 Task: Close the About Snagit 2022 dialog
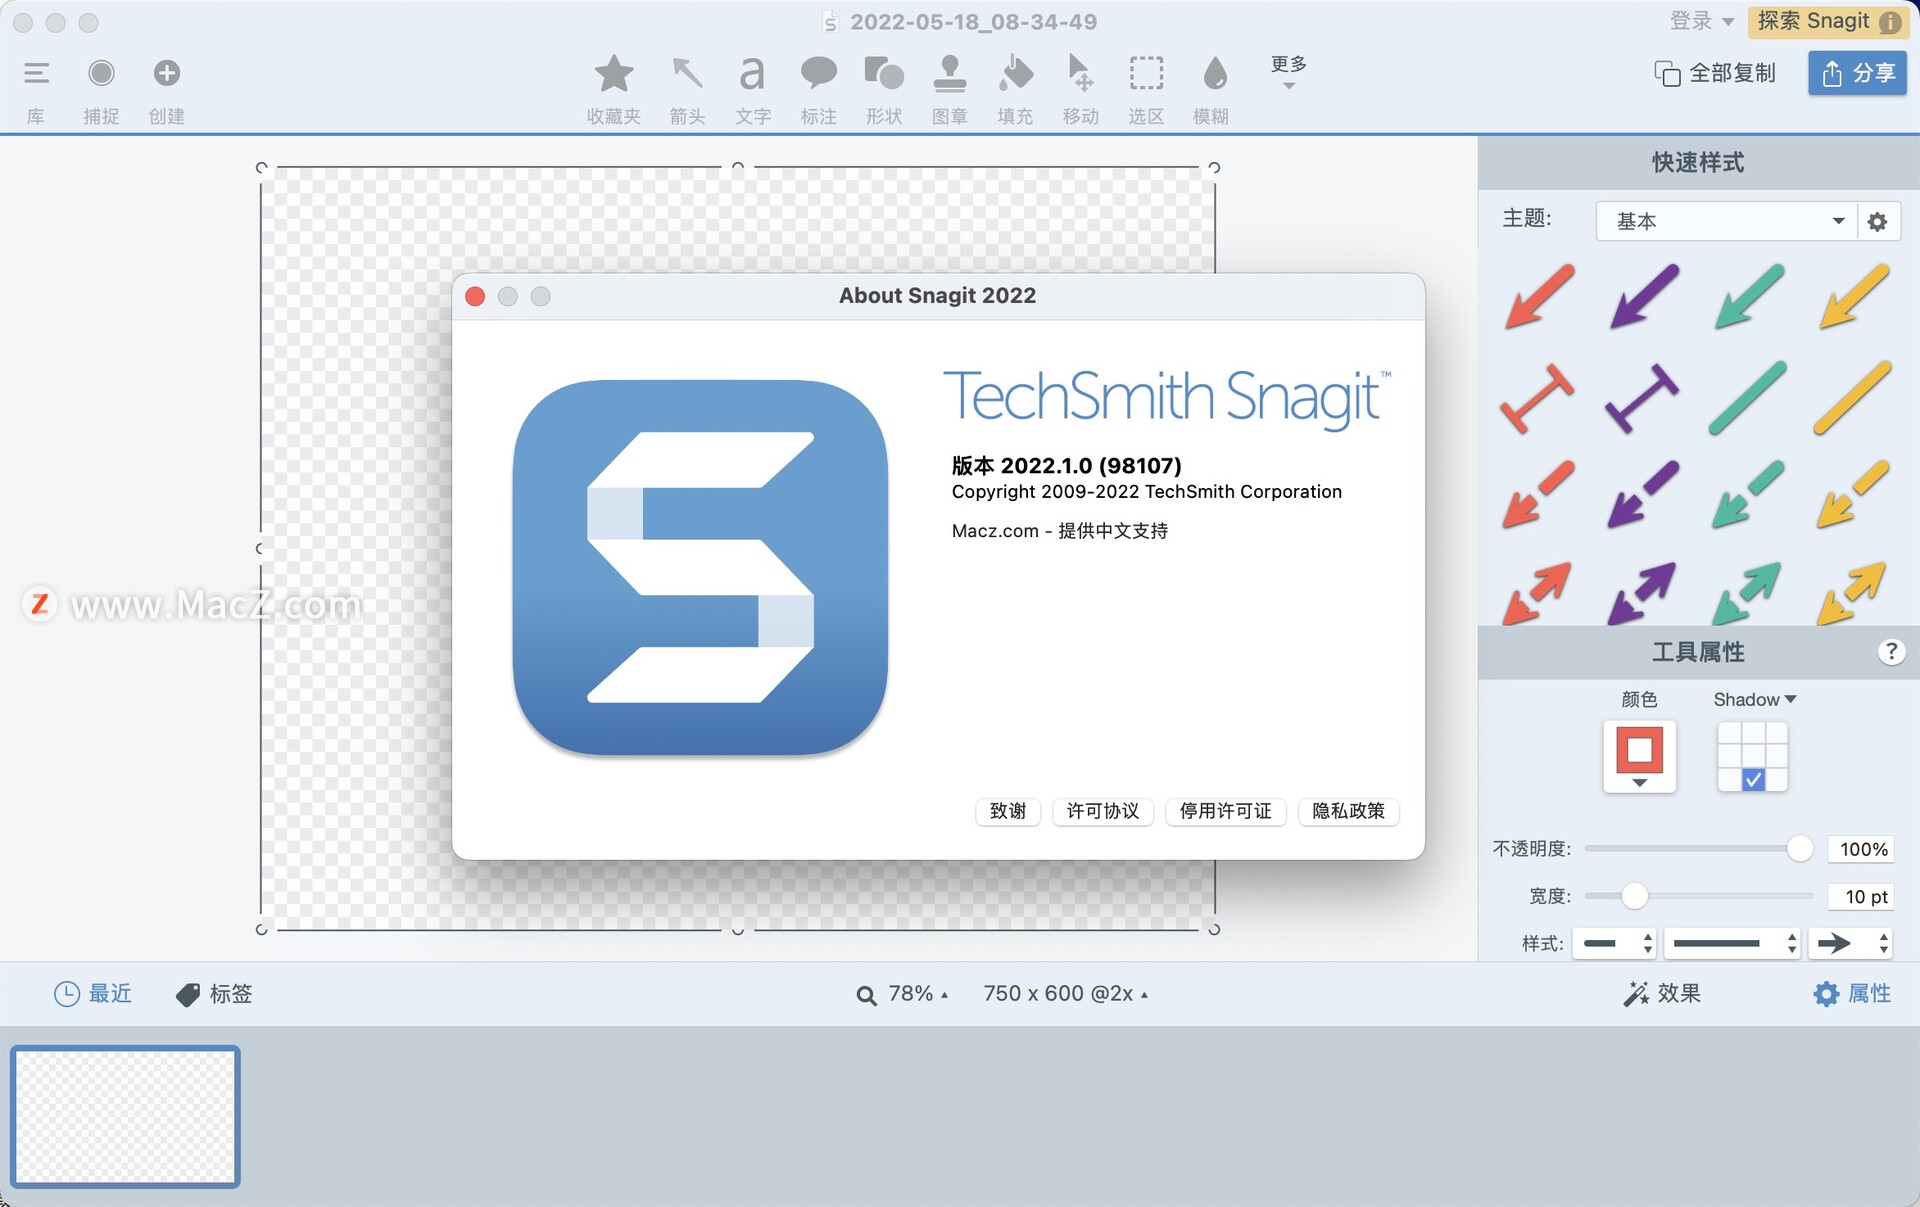tap(475, 296)
